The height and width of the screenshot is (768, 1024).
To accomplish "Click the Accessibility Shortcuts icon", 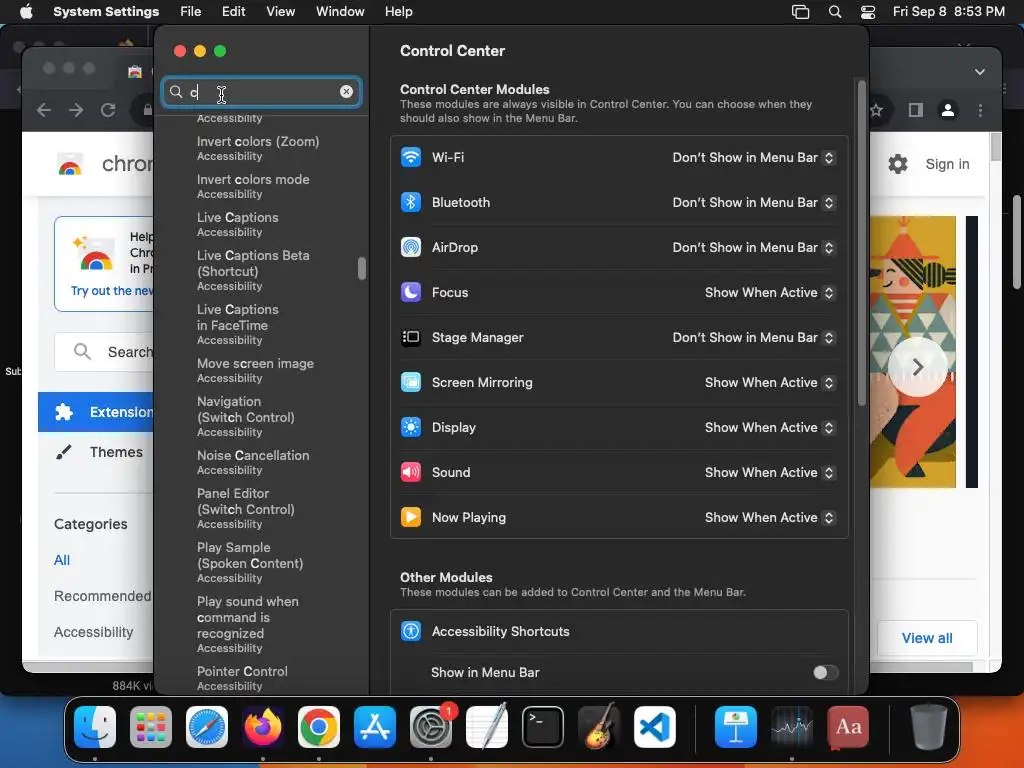I will (411, 631).
